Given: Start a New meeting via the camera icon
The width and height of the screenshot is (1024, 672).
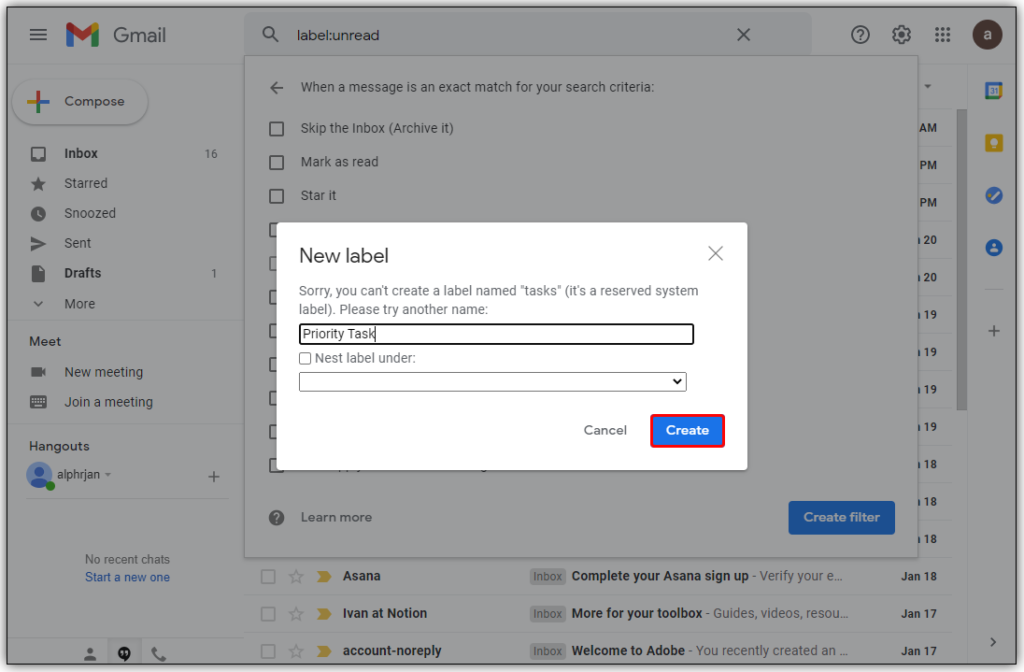Looking at the screenshot, I should coord(37,371).
